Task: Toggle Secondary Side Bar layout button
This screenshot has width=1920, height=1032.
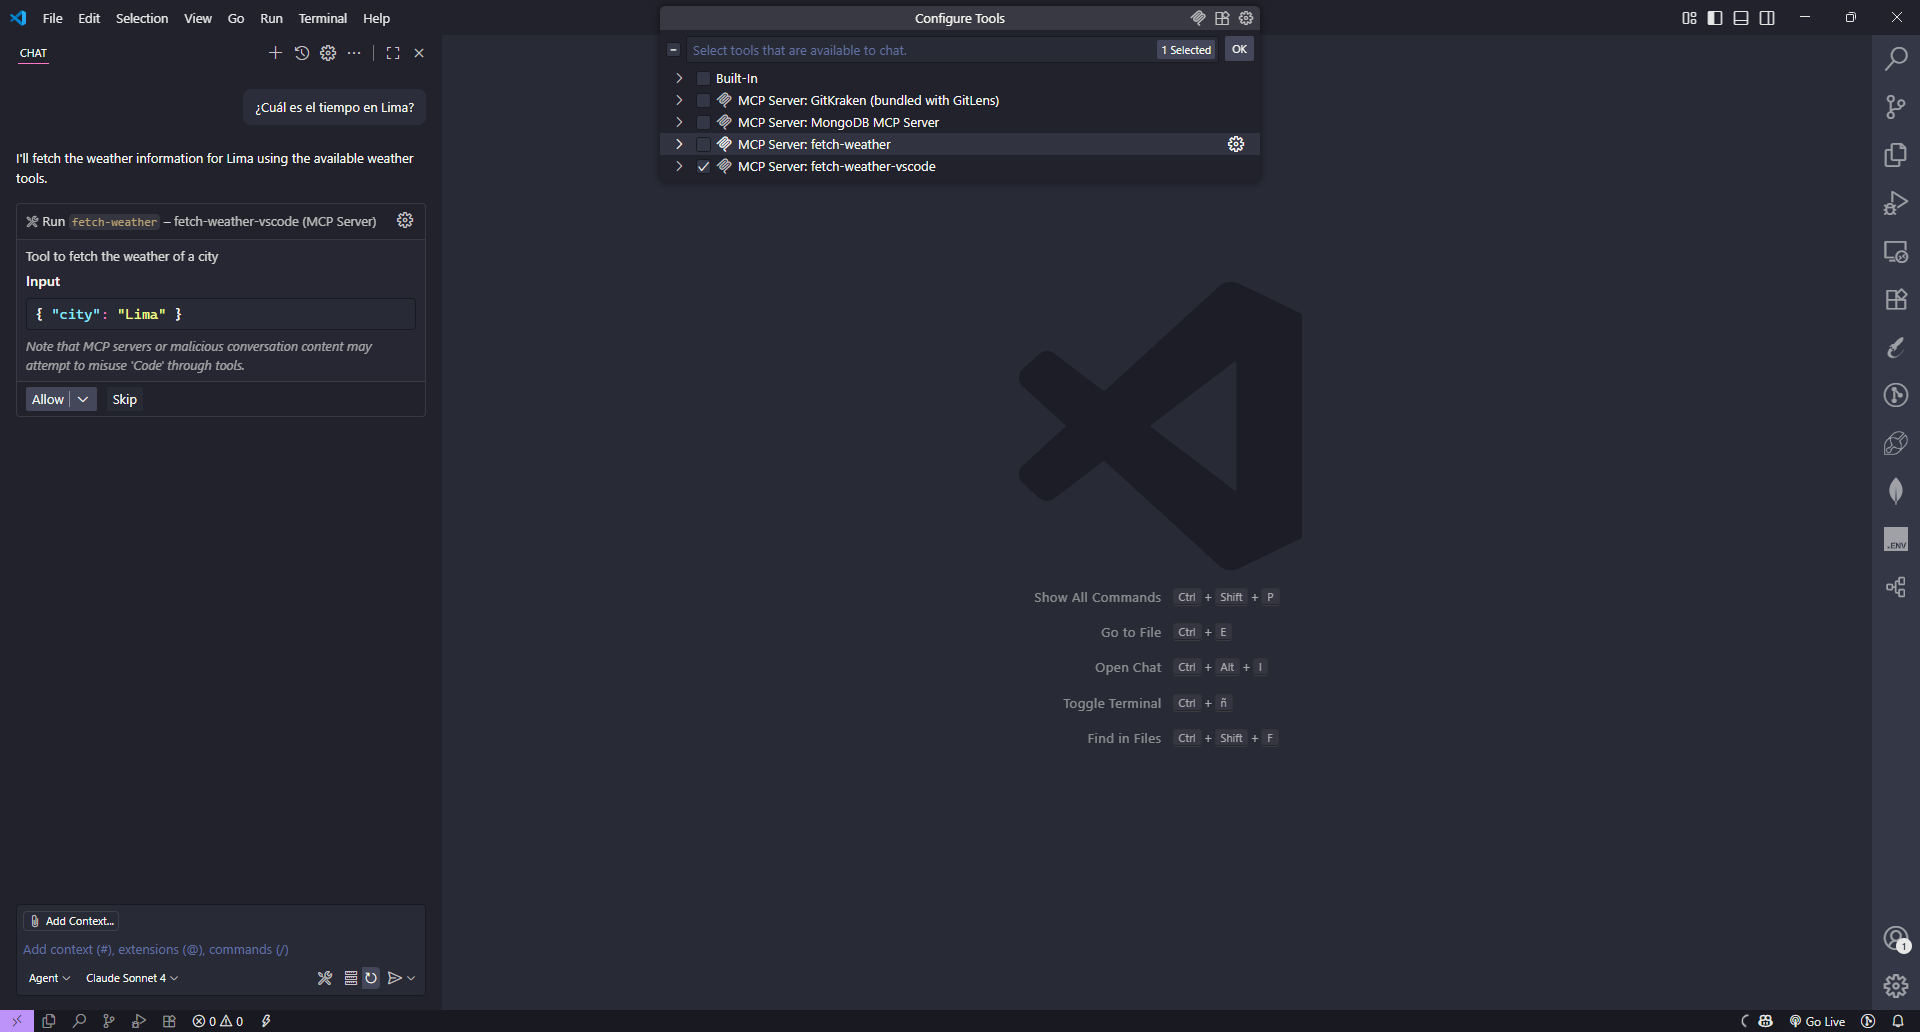Action: (1767, 18)
